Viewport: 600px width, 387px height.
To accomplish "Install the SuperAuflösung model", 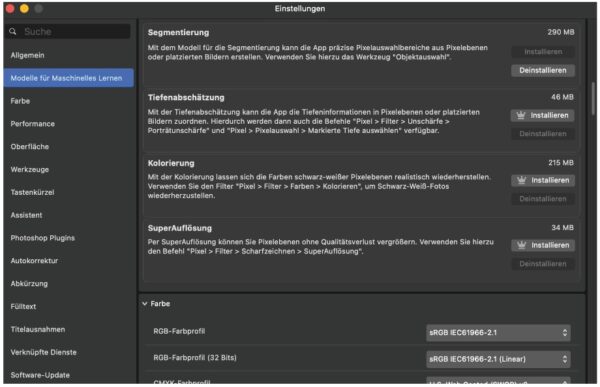I will [x=543, y=245].
